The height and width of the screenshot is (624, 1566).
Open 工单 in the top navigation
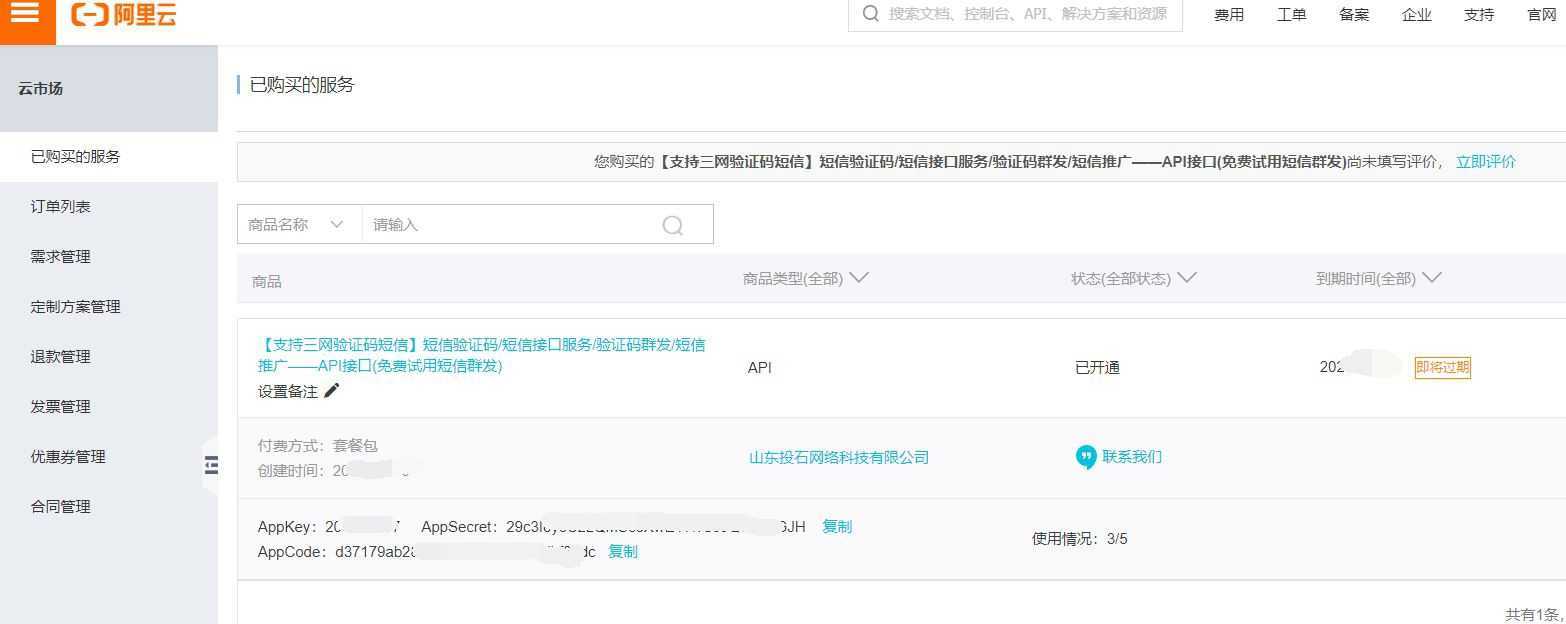pyautogui.click(x=1291, y=14)
